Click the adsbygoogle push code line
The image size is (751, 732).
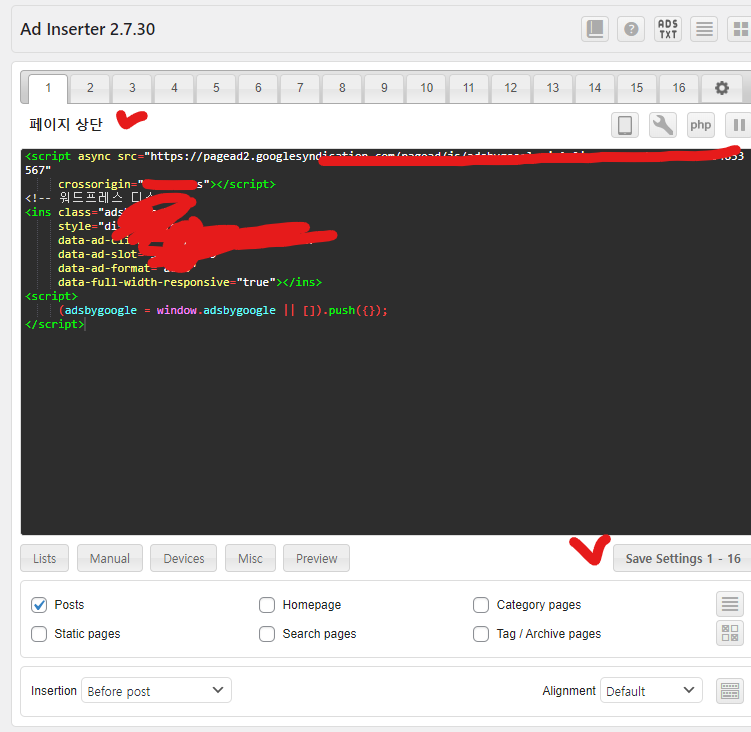tap(223, 310)
